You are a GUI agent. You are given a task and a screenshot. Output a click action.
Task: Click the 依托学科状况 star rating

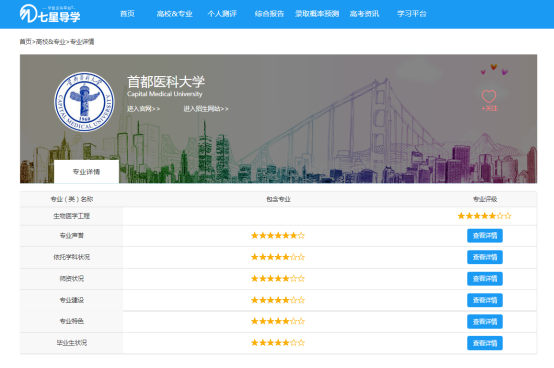[x=278, y=257]
